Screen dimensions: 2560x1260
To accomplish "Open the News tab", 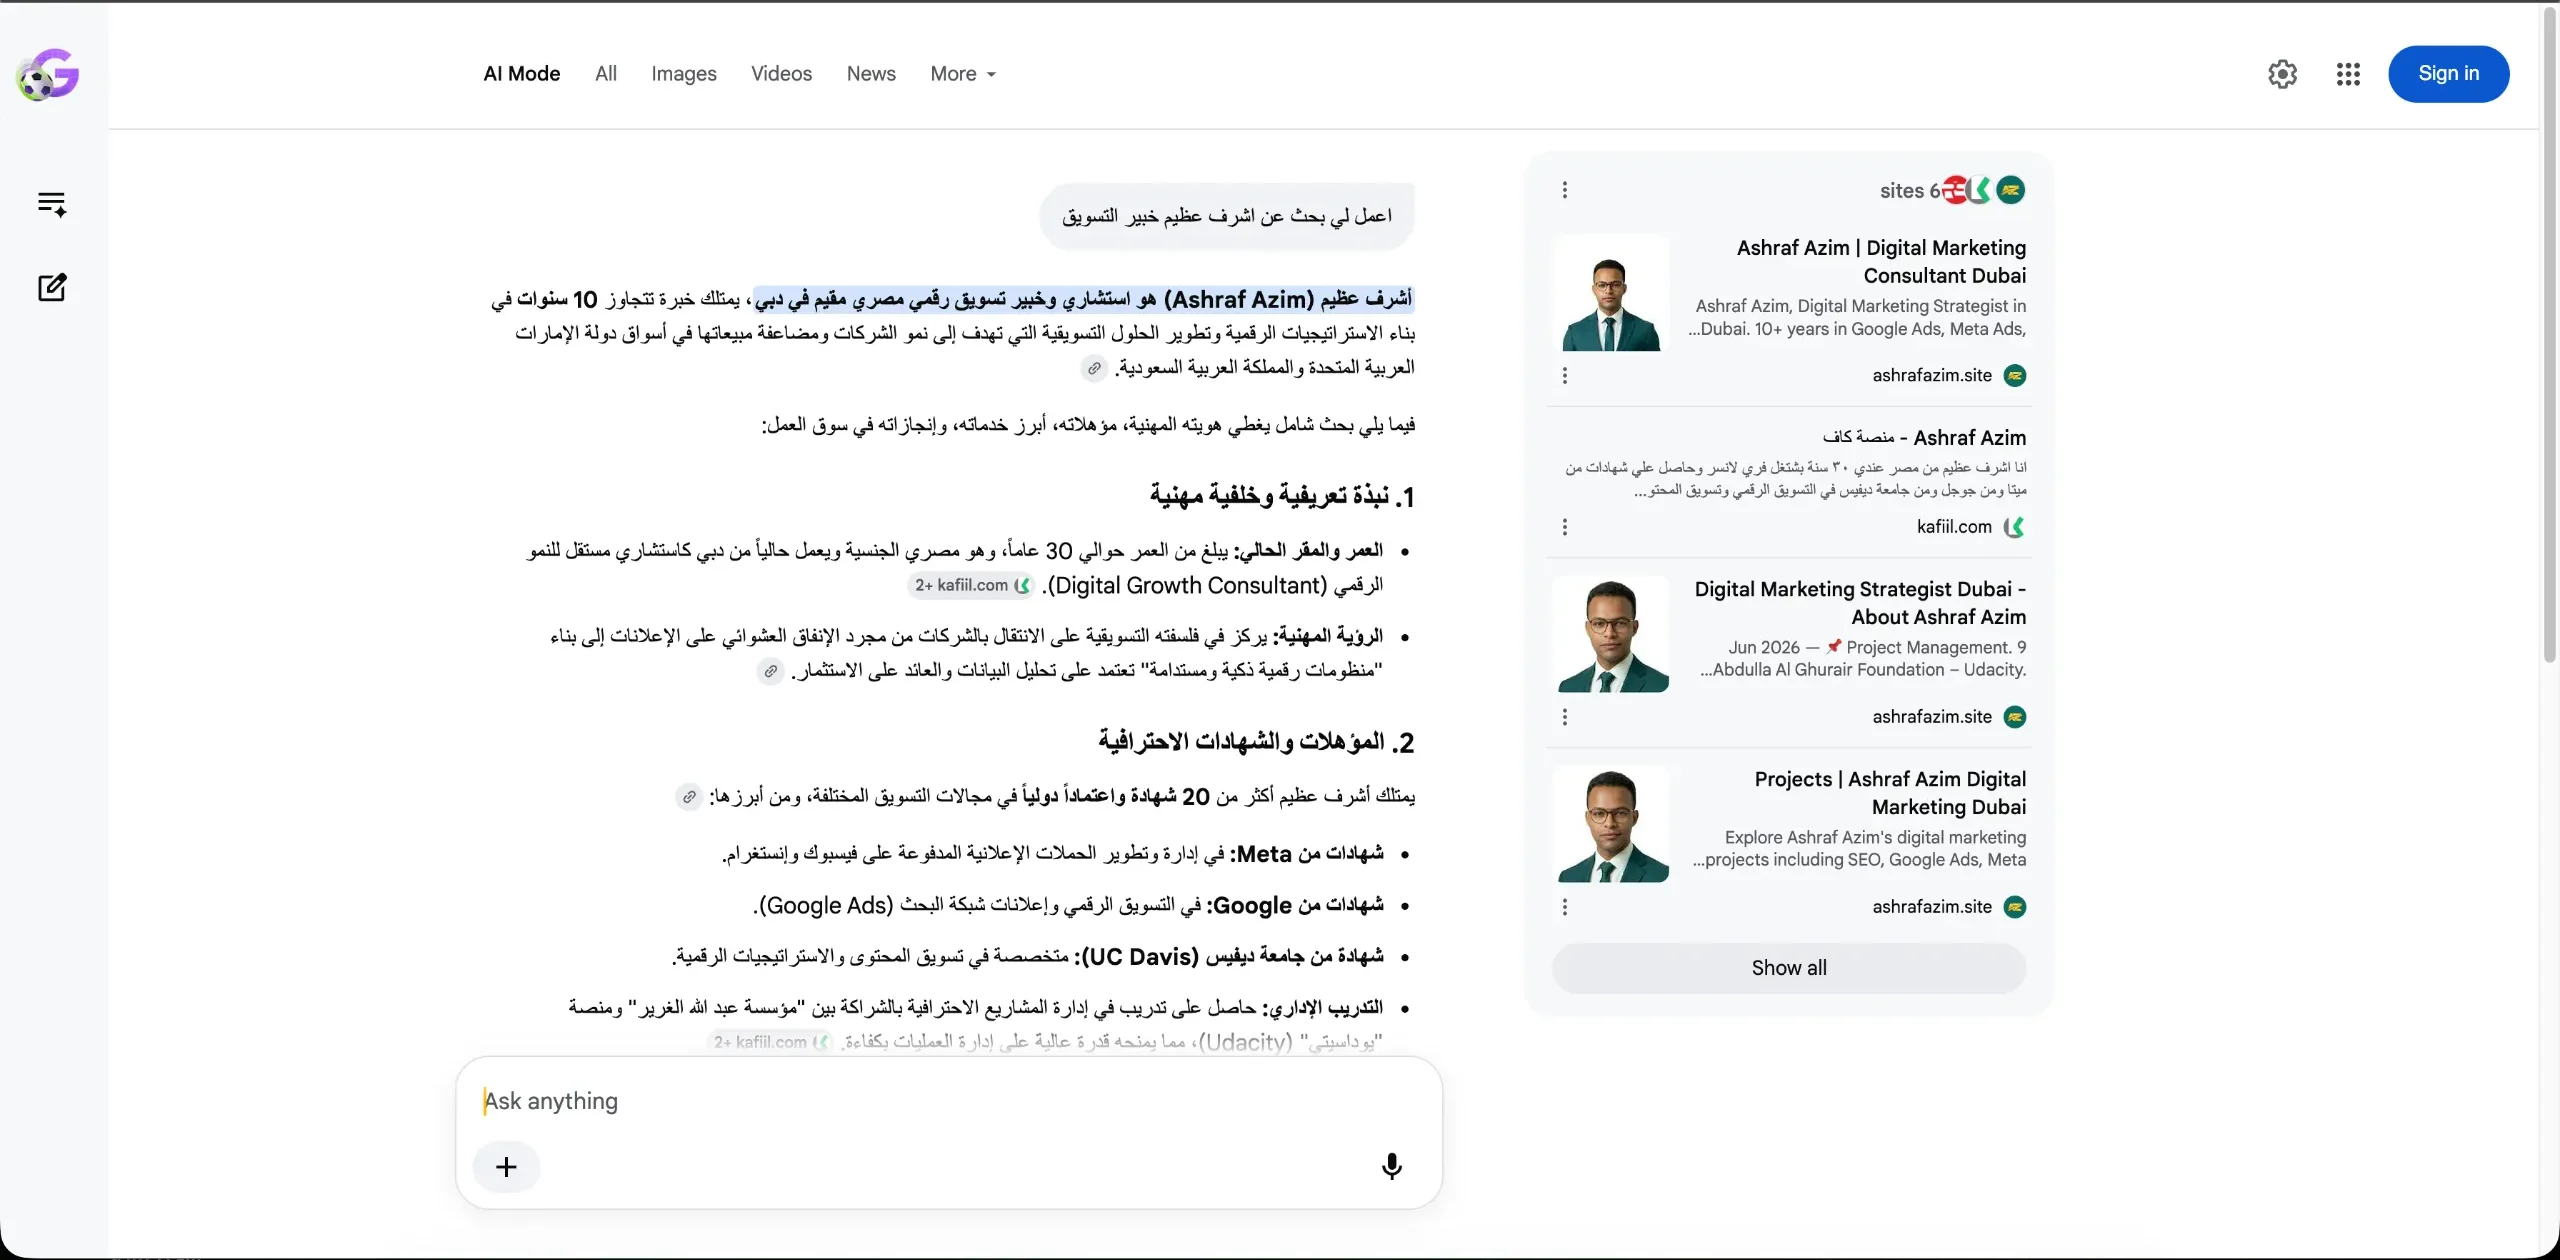I will coord(871,74).
